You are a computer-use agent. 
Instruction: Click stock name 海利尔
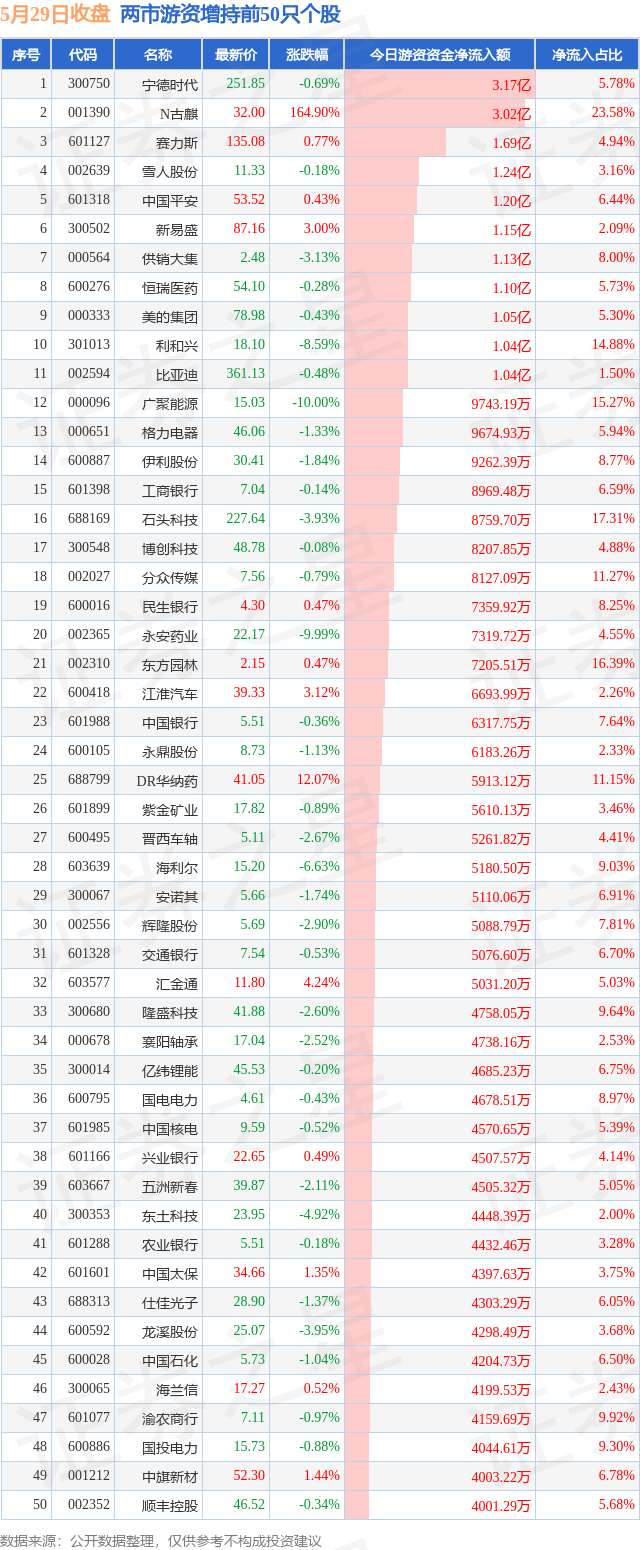click(x=177, y=867)
